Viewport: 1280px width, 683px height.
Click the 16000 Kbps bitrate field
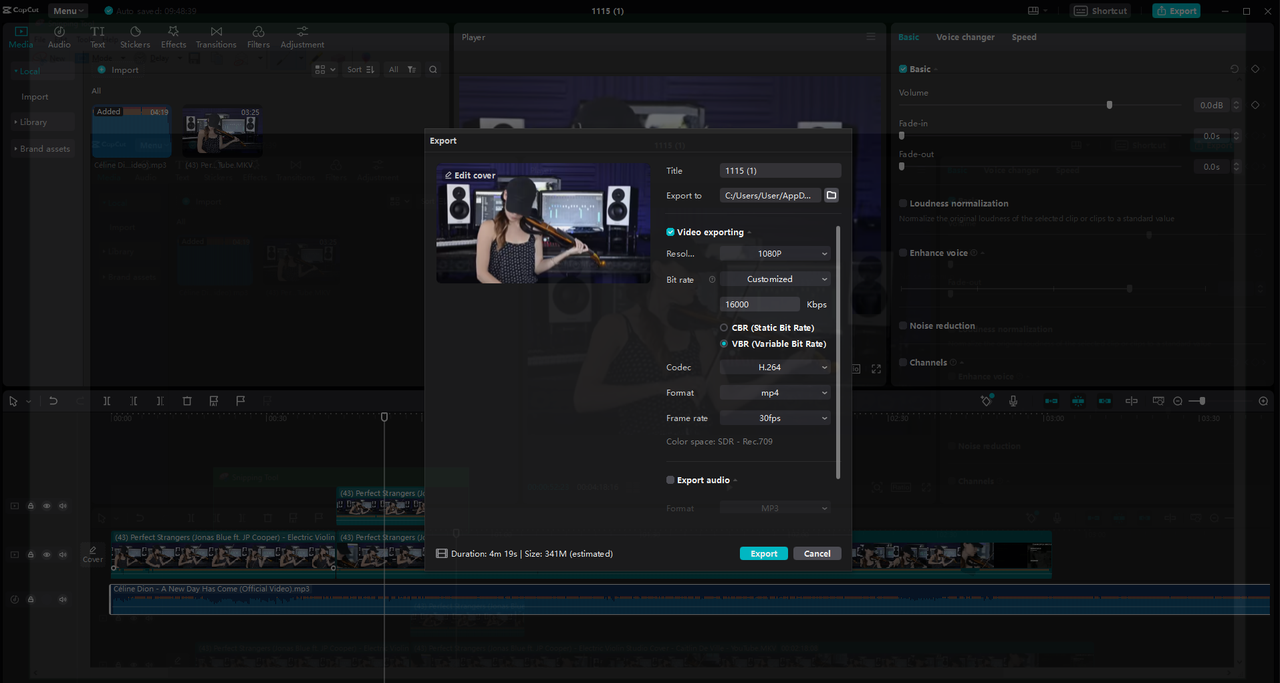[760, 304]
